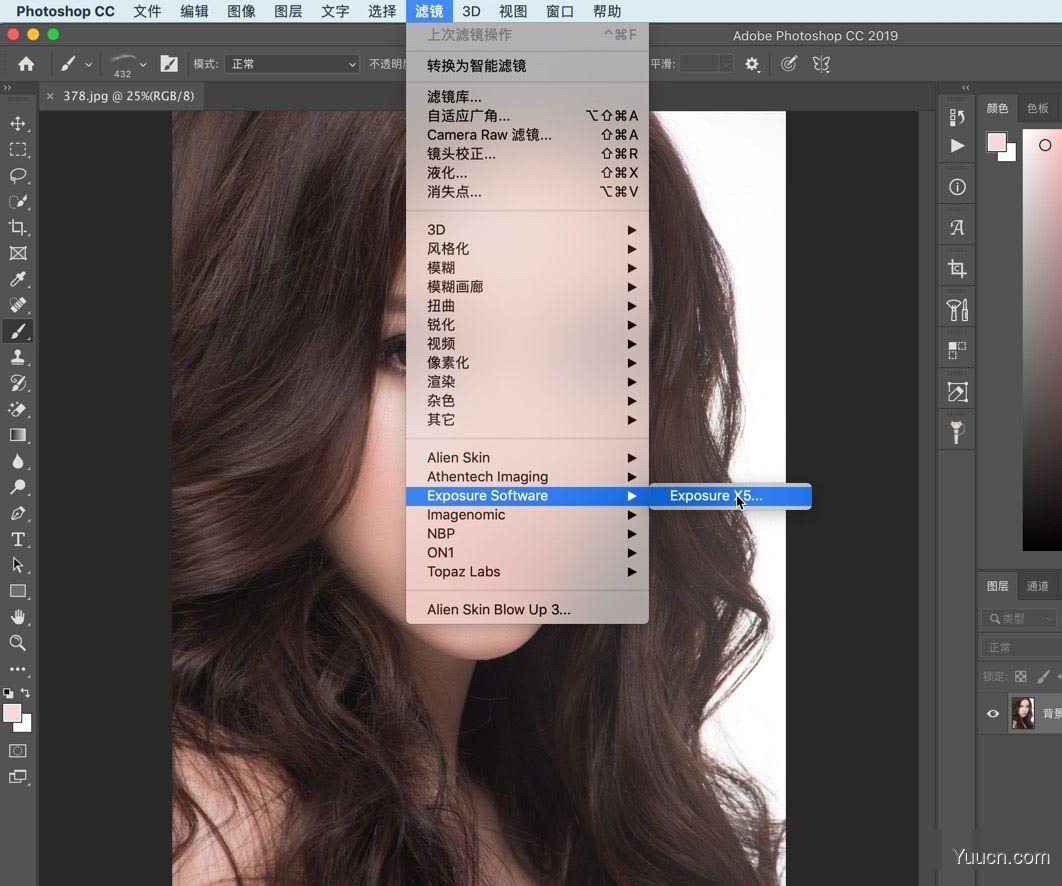Expand the 风格化 submenu
1062x886 pixels.
pos(527,249)
